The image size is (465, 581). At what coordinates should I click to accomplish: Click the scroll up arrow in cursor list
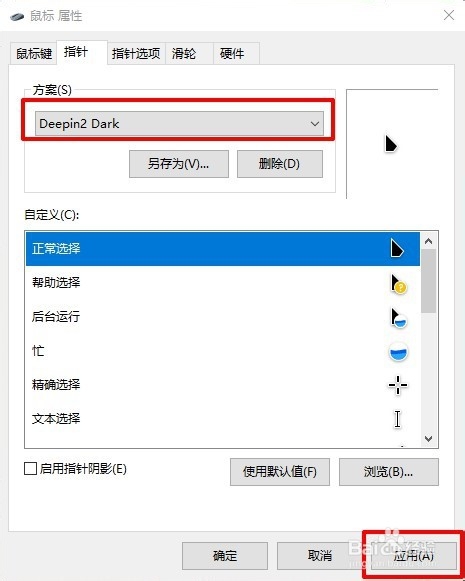(429, 241)
